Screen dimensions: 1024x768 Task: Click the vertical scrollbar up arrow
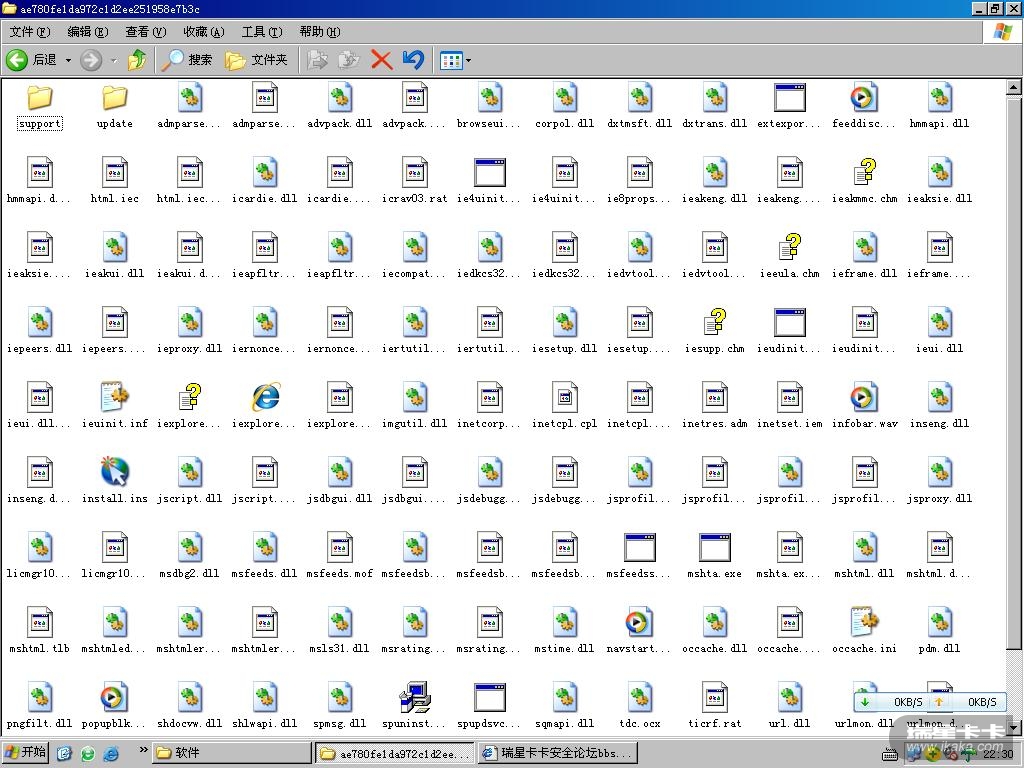[x=1014, y=86]
